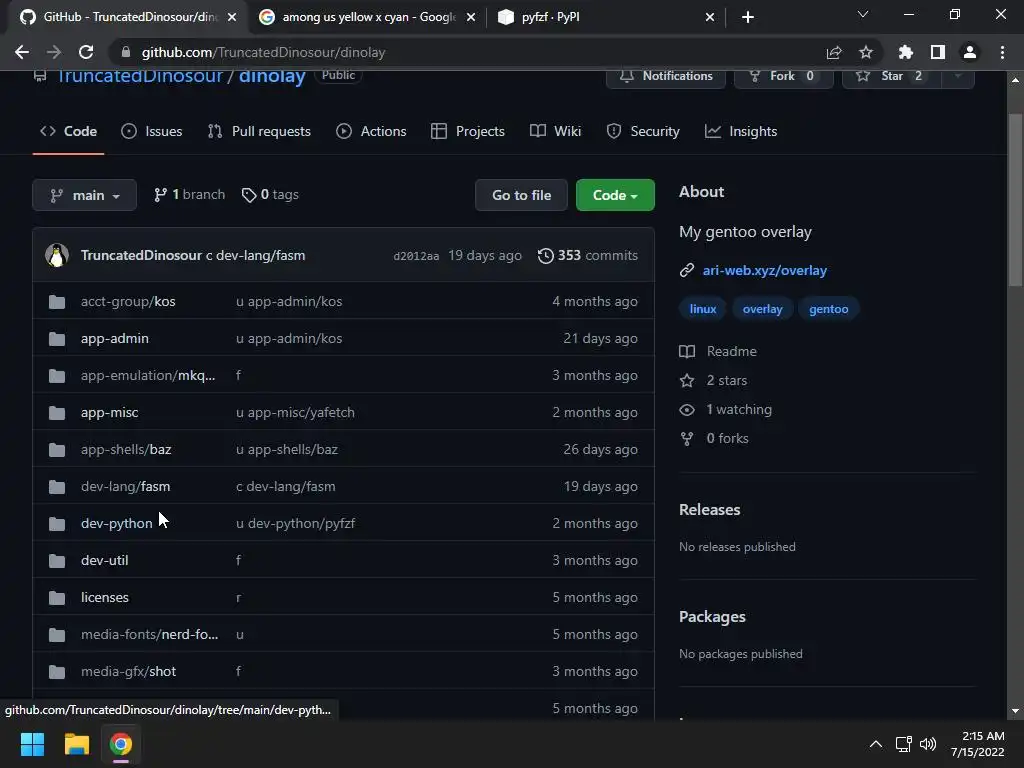The image size is (1024, 768).
Task: Open commit message 'u dev-python/pyfzf'
Action: [x=295, y=523]
